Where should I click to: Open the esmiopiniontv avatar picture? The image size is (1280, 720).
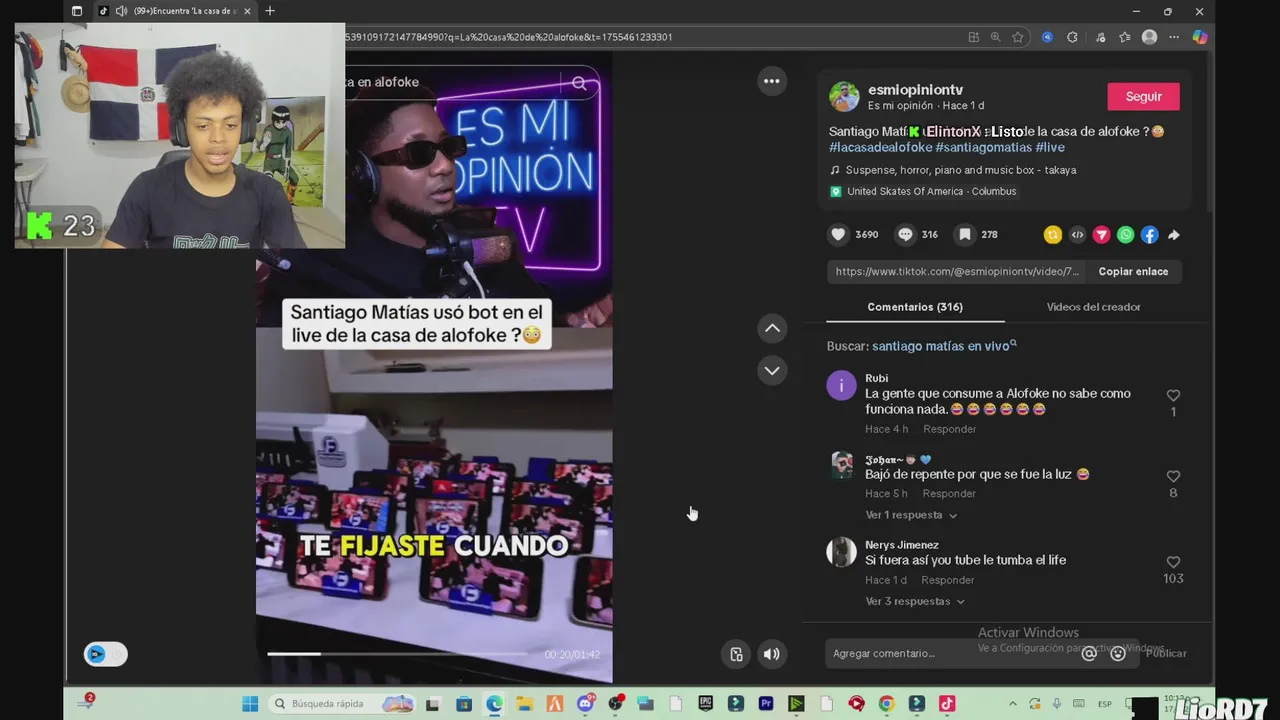844,97
